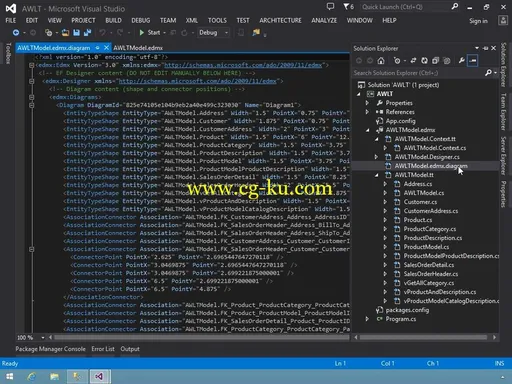Collapse the AWLTModel.Context.tt node
Viewport: 512px width, 384px height.
377,139
